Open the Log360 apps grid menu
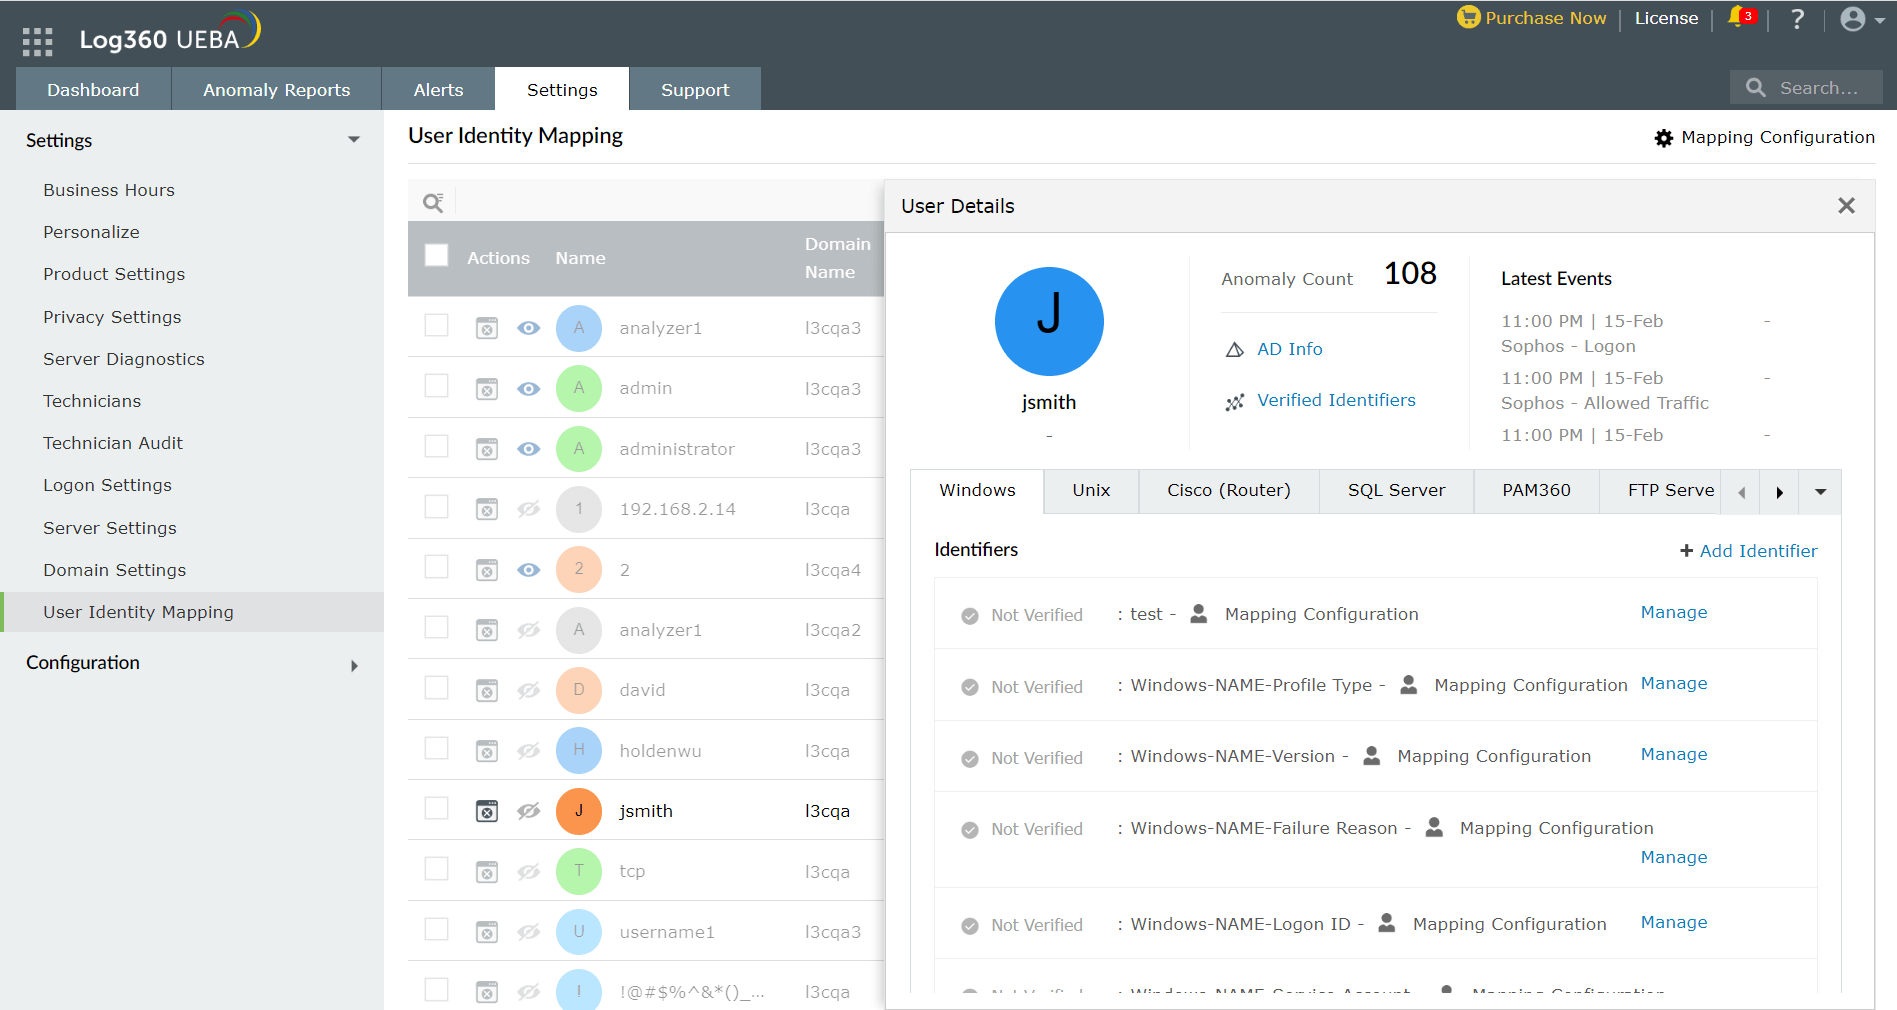Image resolution: width=1897 pixels, height=1010 pixels. (36, 41)
